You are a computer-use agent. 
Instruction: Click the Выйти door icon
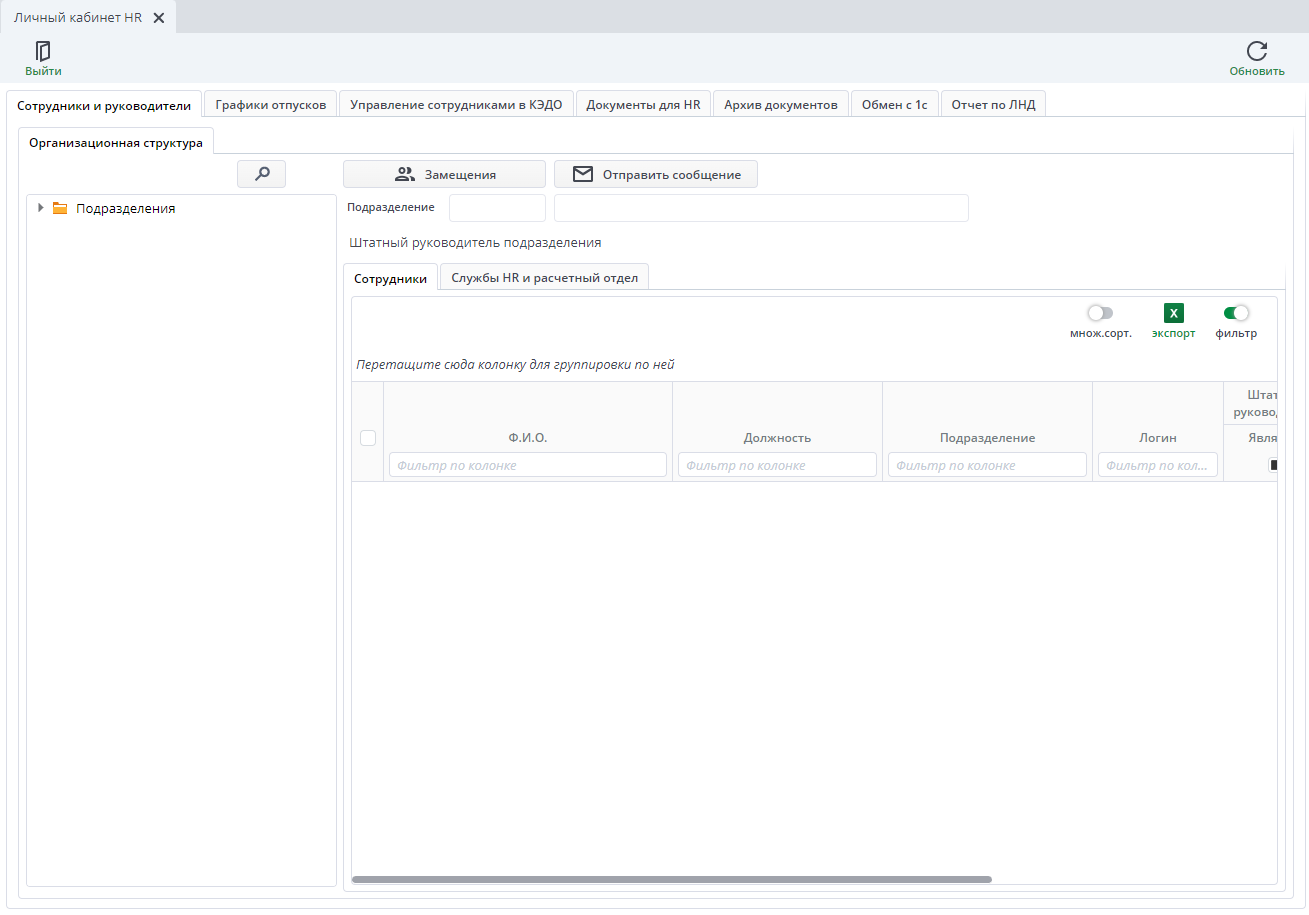[x=43, y=51]
